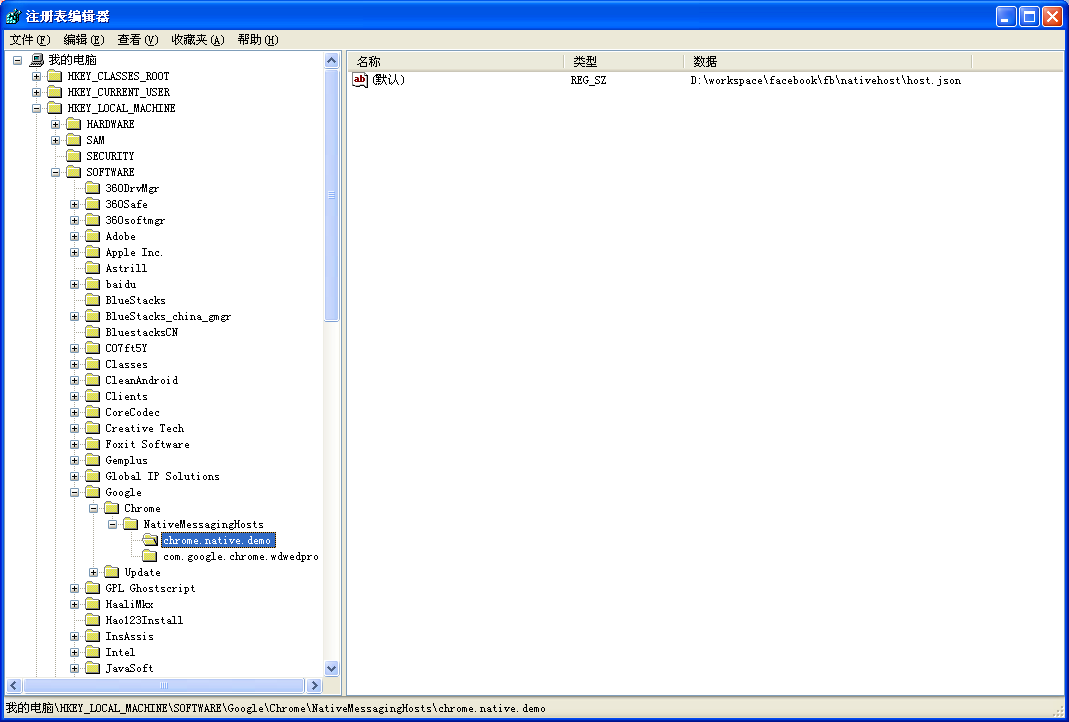Image resolution: width=1069 pixels, height=722 pixels.
Task: Click the com.google.chrome.wdwedpro folder icon
Action: tap(150, 556)
